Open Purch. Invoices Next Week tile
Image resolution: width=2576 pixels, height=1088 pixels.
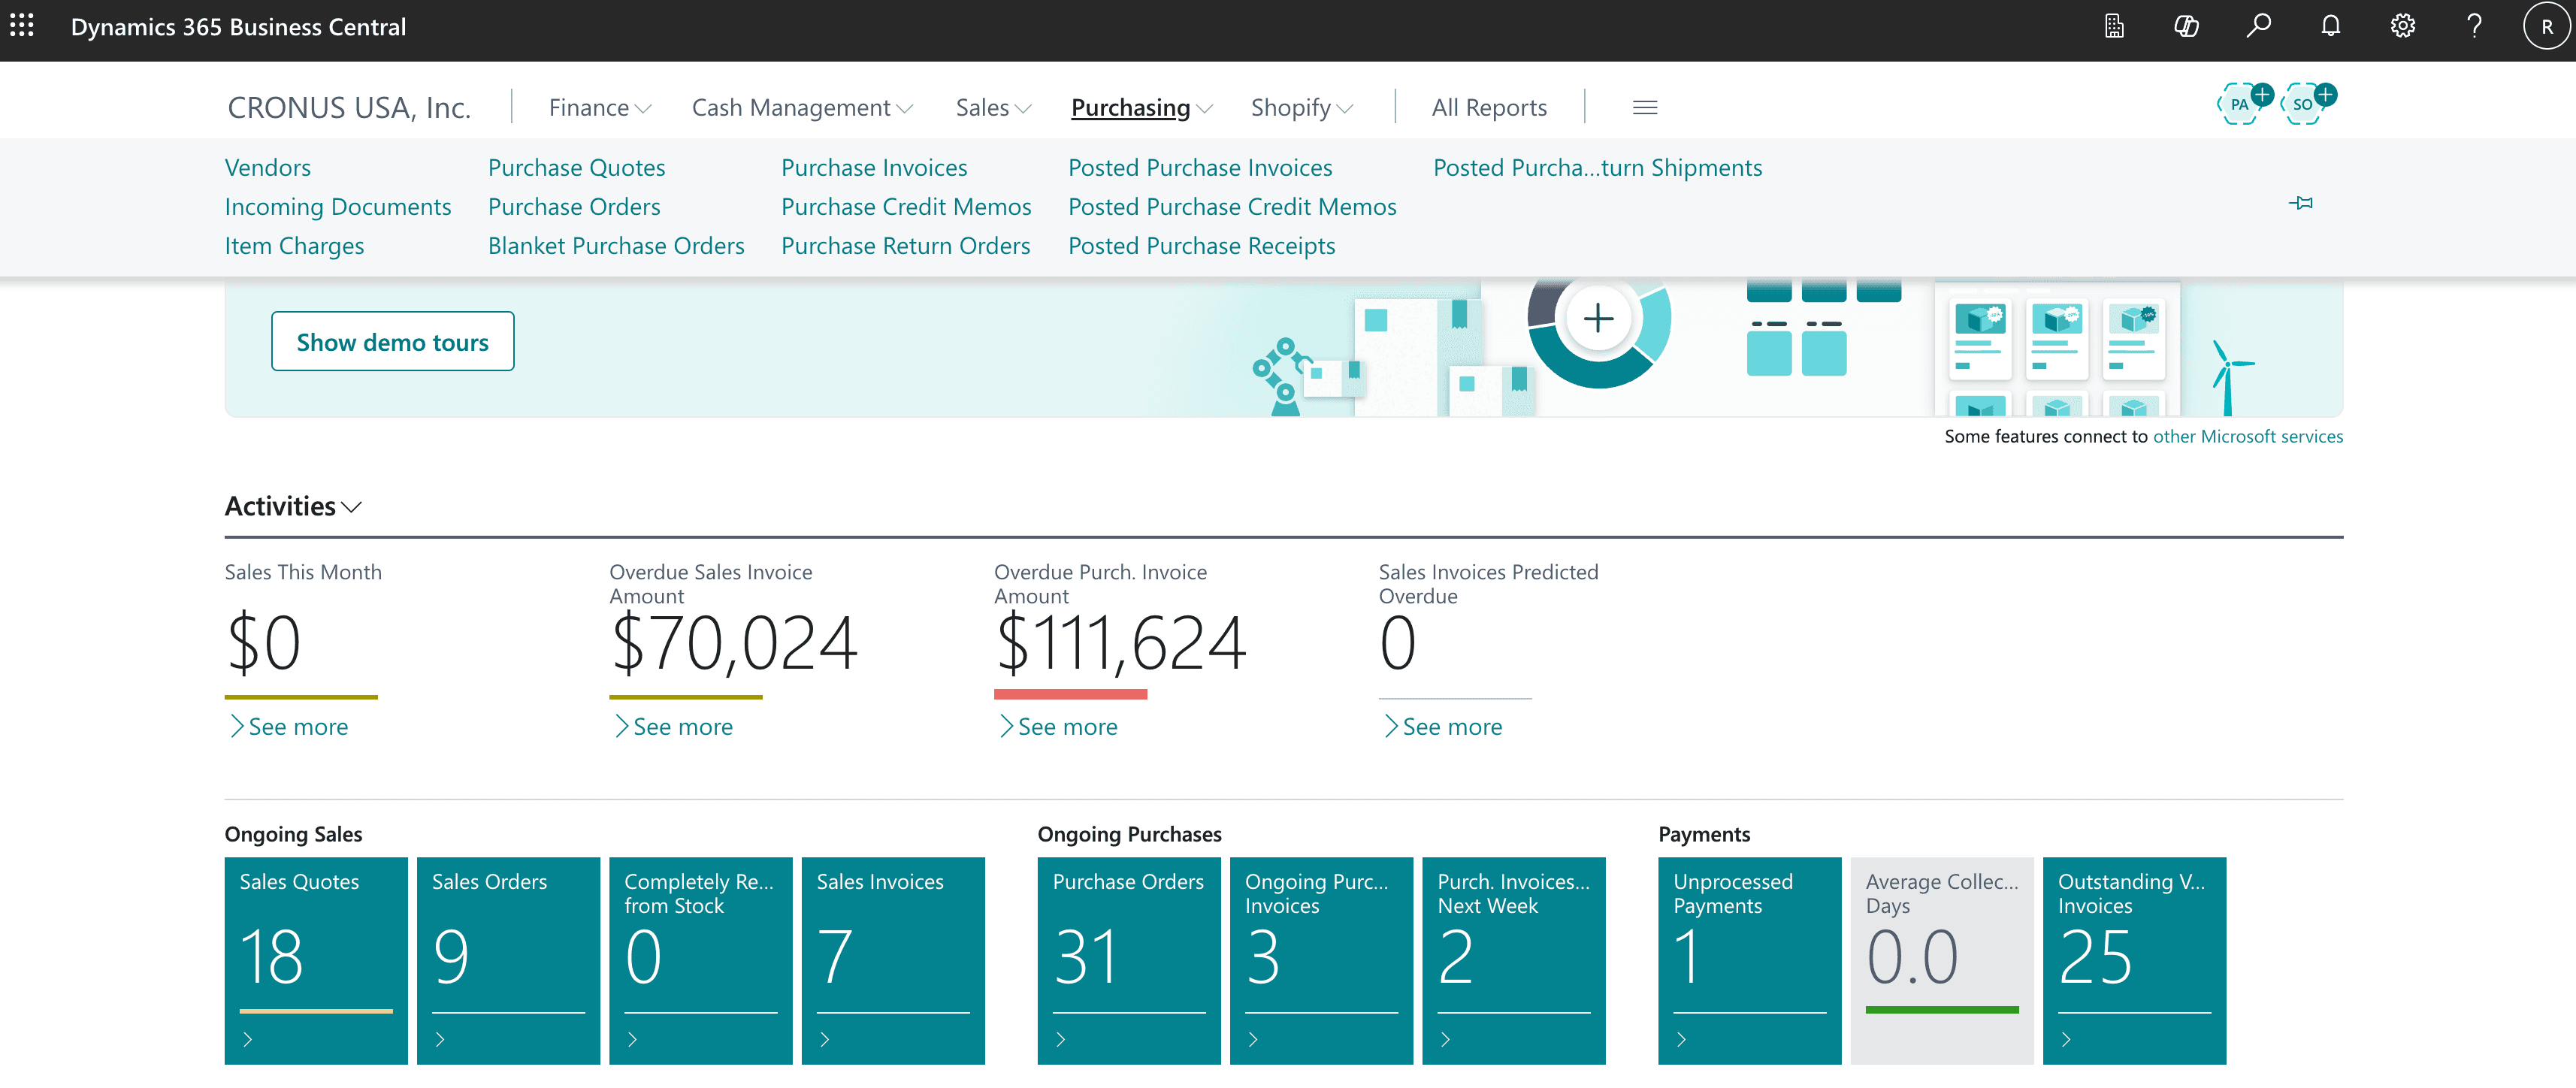point(1514,961)
